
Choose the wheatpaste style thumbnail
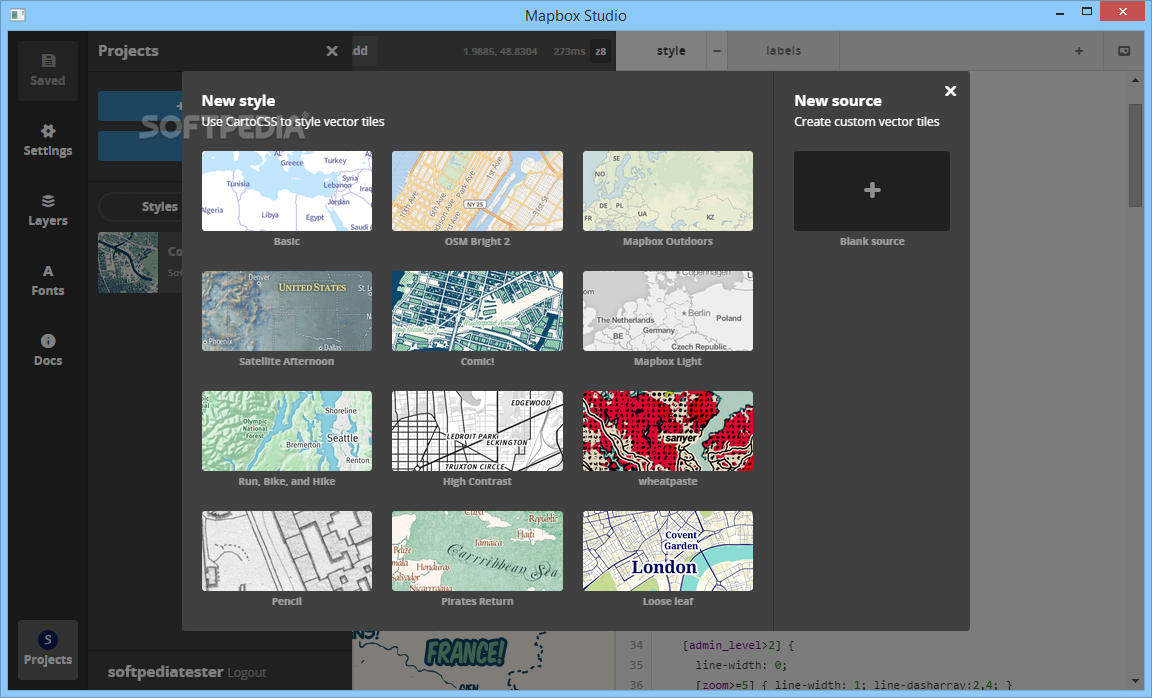[668, 431]
